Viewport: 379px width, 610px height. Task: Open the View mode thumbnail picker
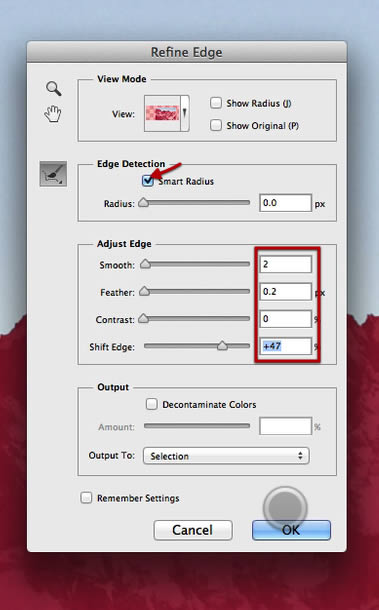[x=162, y=113]
